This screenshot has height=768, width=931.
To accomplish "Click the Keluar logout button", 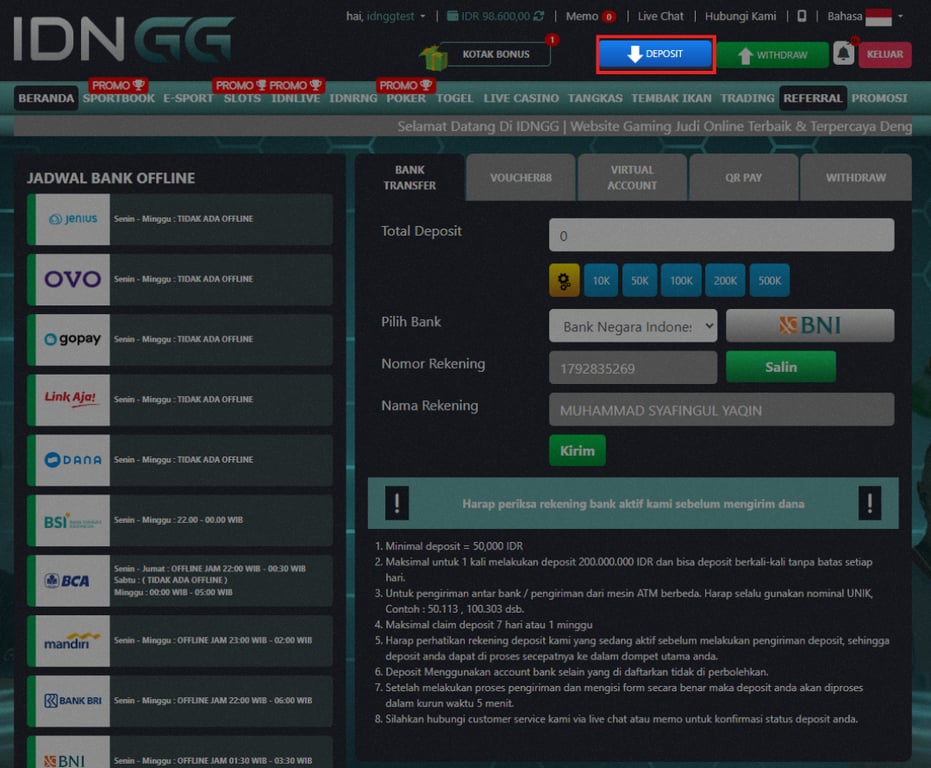I will click(885, 55).
